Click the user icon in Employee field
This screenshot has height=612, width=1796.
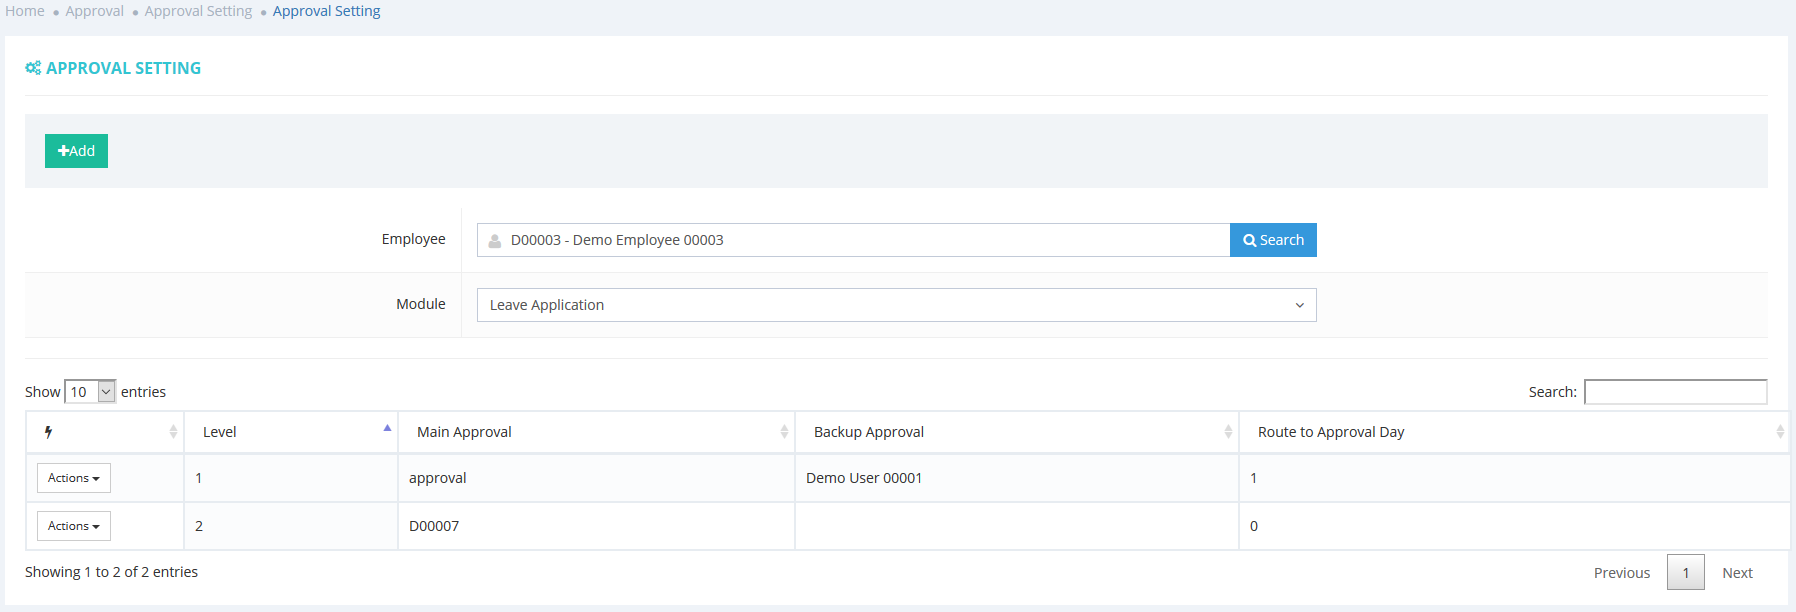pos(495,241)
